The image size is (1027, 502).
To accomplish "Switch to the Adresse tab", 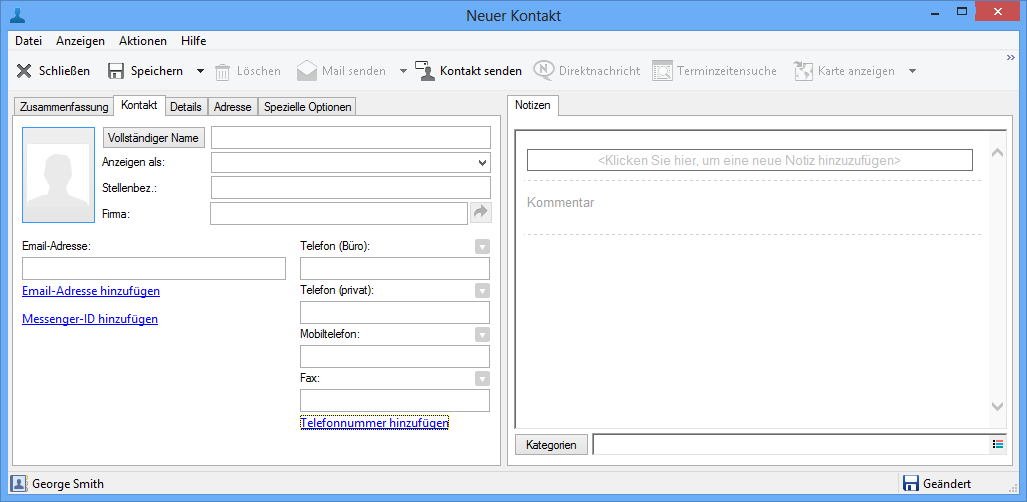I will (233, 107).
